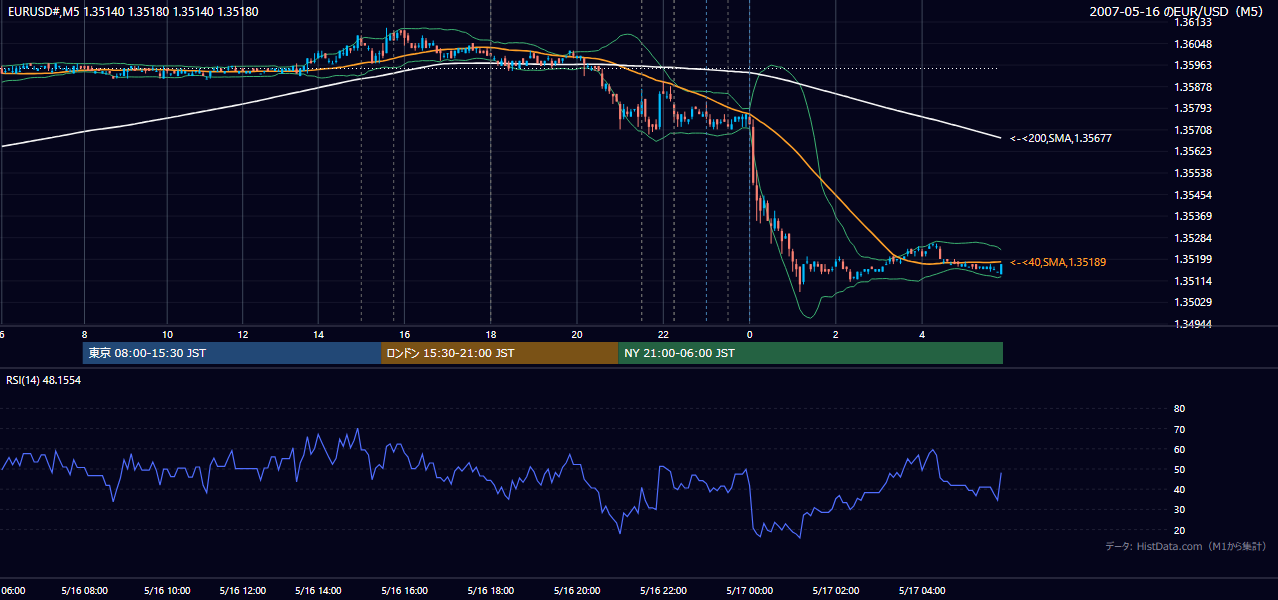Click the Tokyo 08:00-15:30 JST session bar

click(232, 353)
